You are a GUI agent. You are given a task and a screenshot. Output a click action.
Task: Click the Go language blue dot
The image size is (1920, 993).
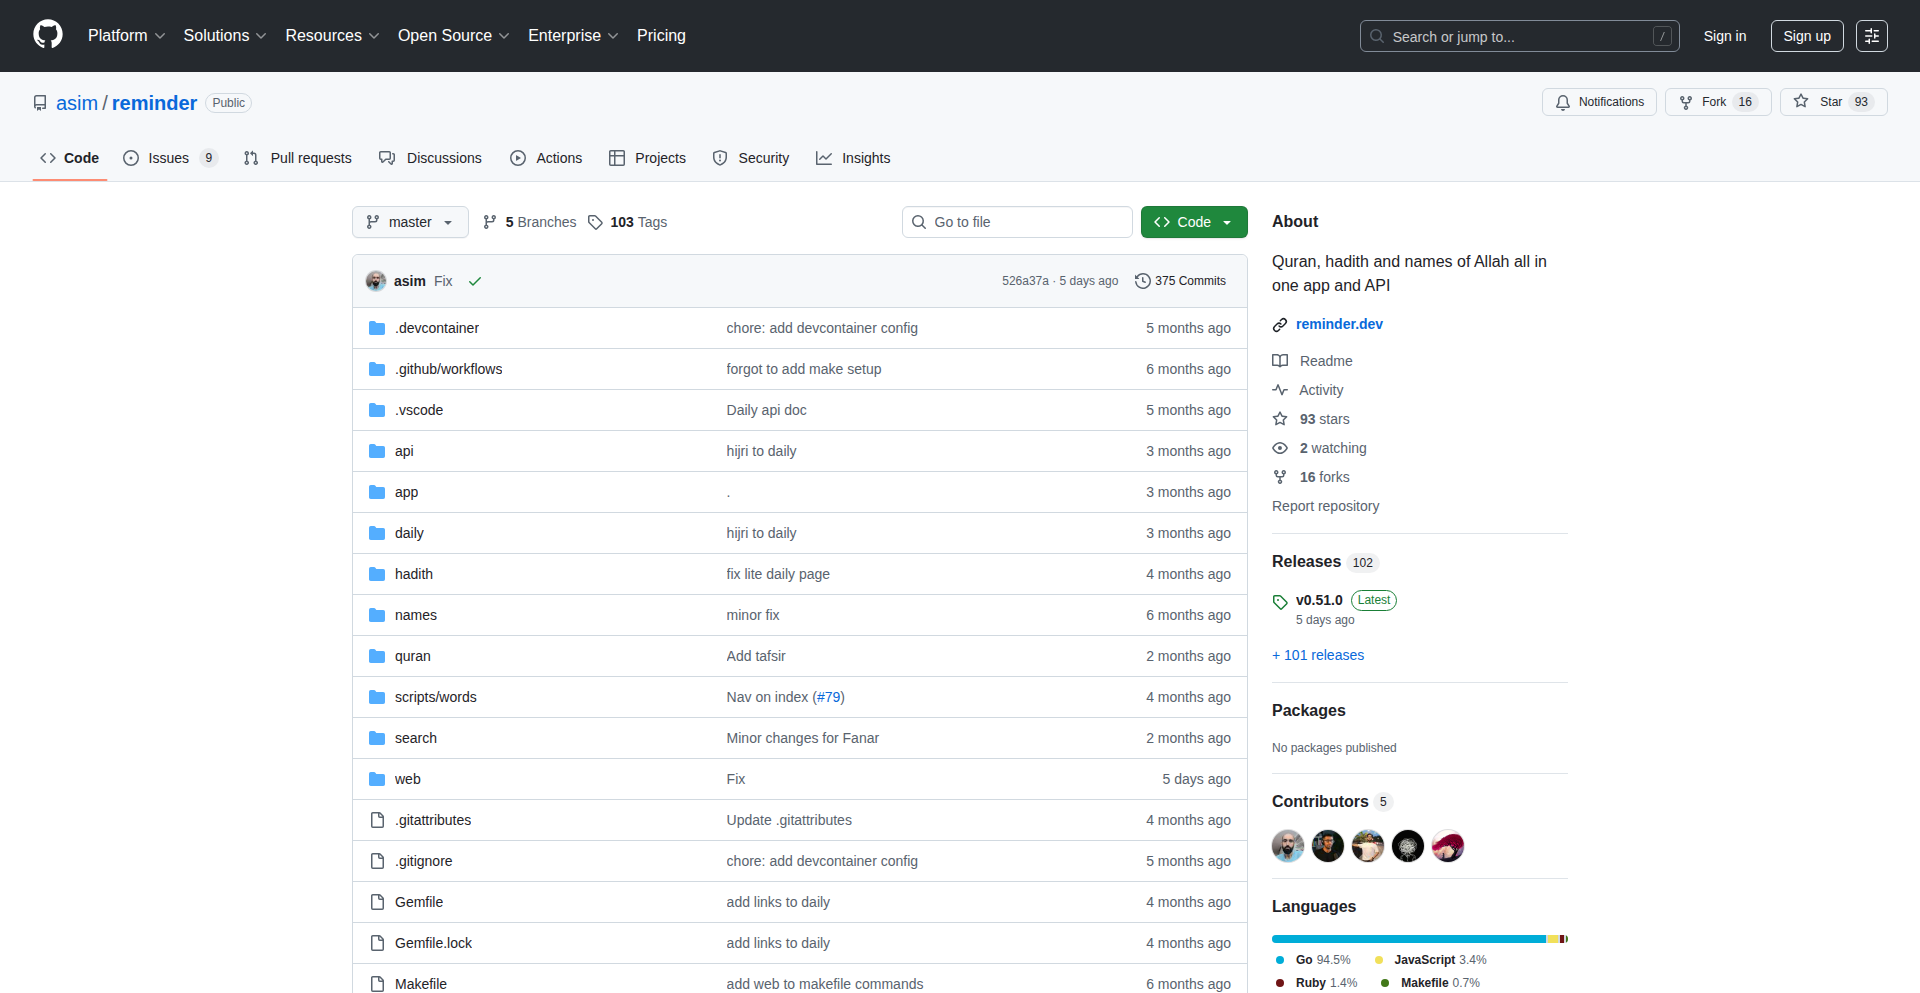(x=1280, y=960)
